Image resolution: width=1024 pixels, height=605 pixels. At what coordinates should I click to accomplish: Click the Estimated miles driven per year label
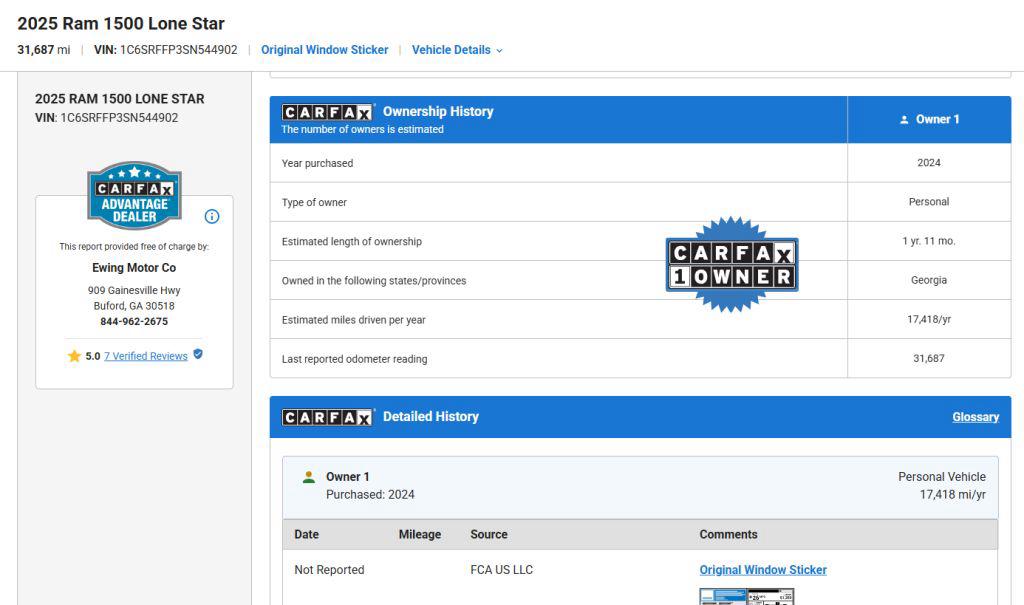point(353,320)
